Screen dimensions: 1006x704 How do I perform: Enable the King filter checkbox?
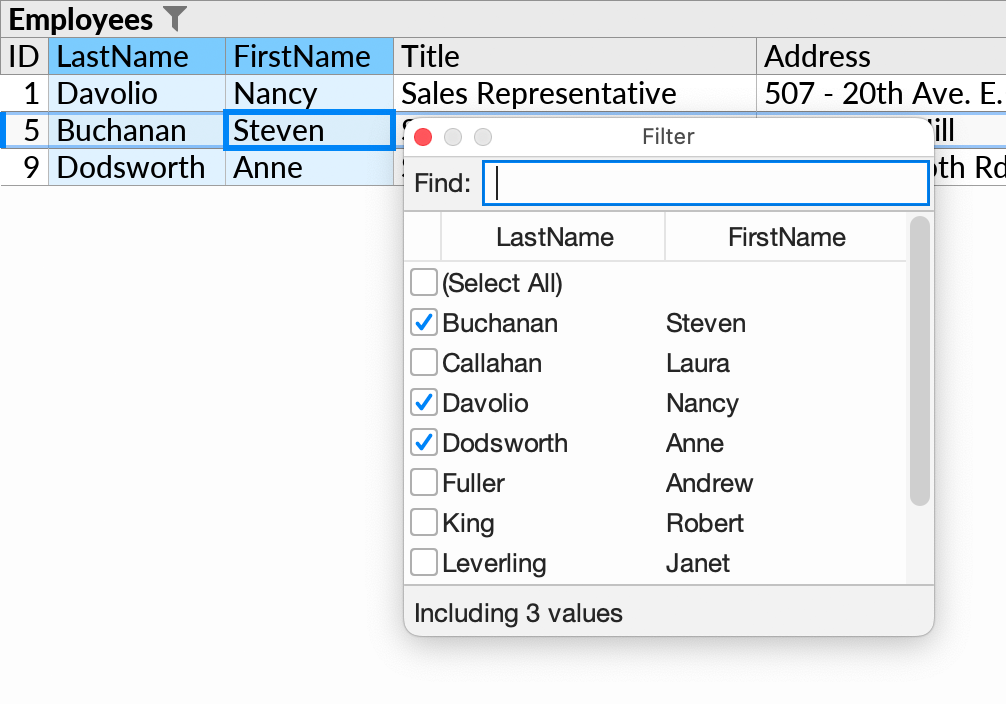point(424,522)
